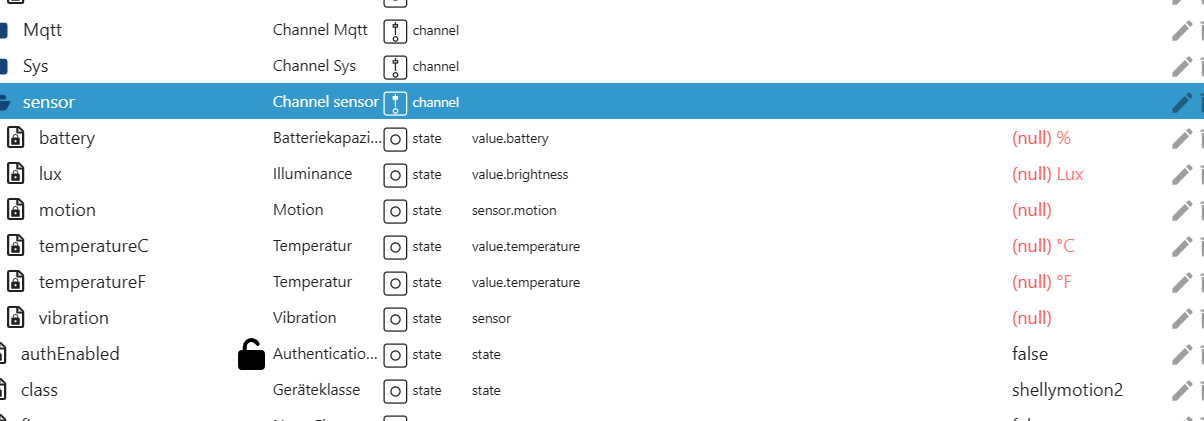
Task: Select the battery state entry
Action: coord(66,138)
